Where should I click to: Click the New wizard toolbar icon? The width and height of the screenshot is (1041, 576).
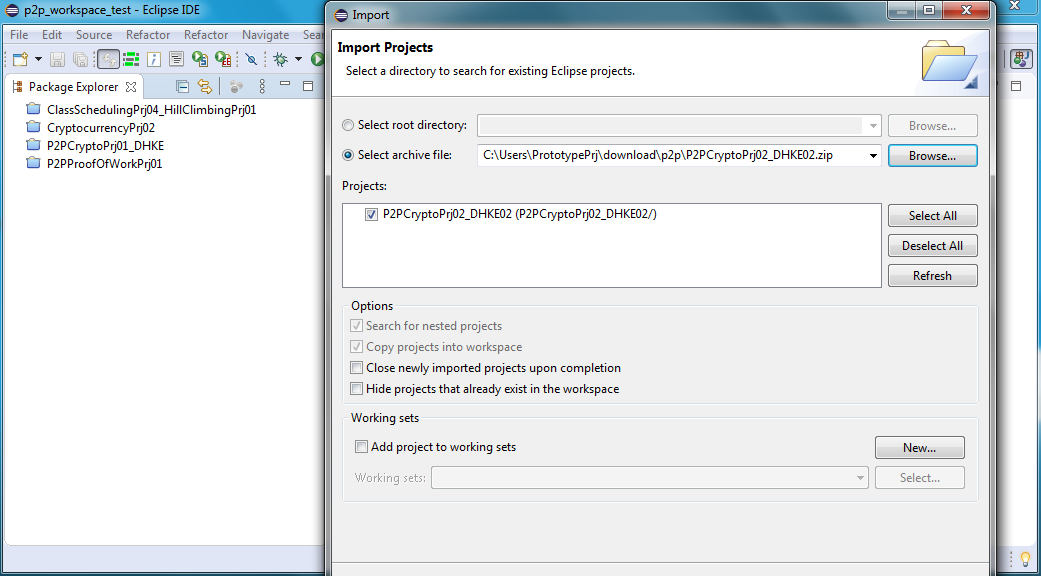click(x=20, y=60)
